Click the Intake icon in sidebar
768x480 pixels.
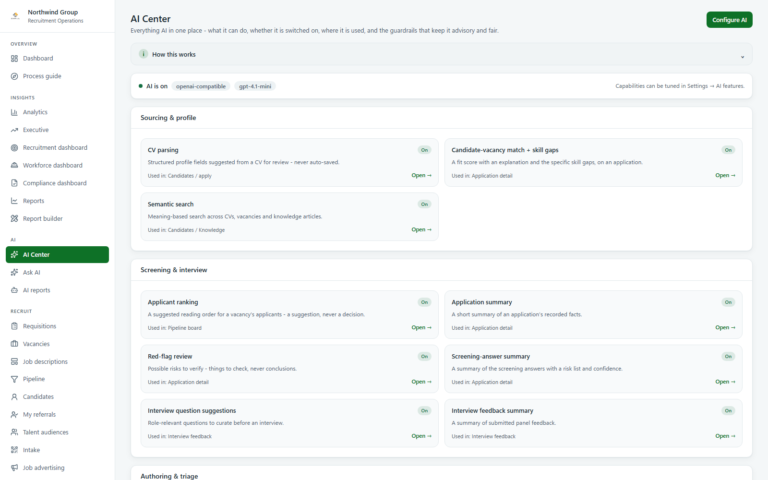tap(14, 450)
